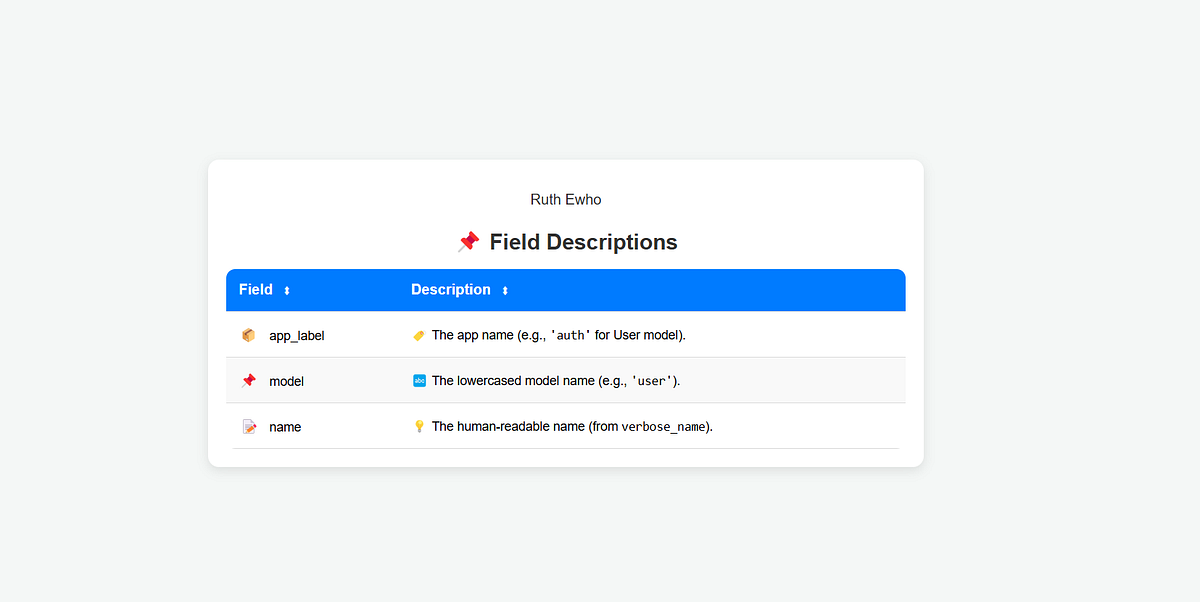Image resolution: width=1200 pixels, height=602 pixels.
Task: Click the label tag icon in app_label's description
Action: (418, 335)
